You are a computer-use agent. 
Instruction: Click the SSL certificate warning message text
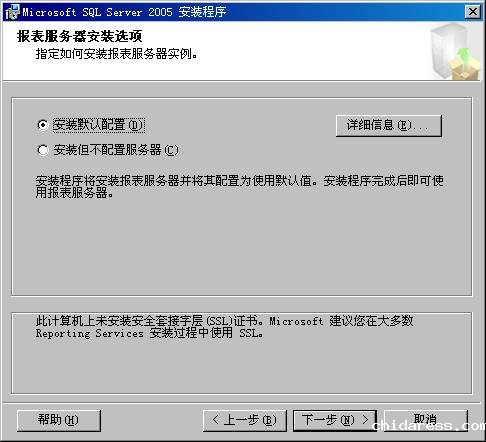tap(224, 327)
